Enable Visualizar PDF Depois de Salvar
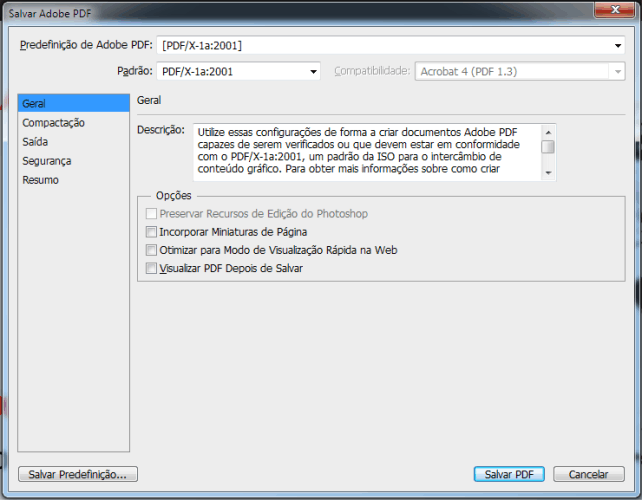Image resolution: width=642 pixels, height=500 pixels. pos(151,268)
